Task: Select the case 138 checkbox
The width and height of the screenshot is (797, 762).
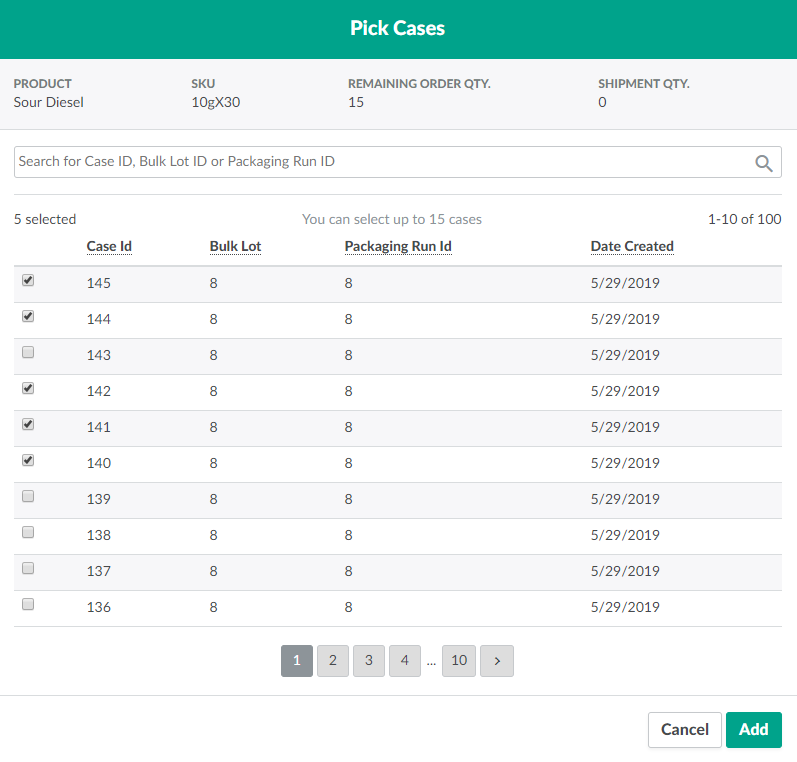Action: (28, 533)
